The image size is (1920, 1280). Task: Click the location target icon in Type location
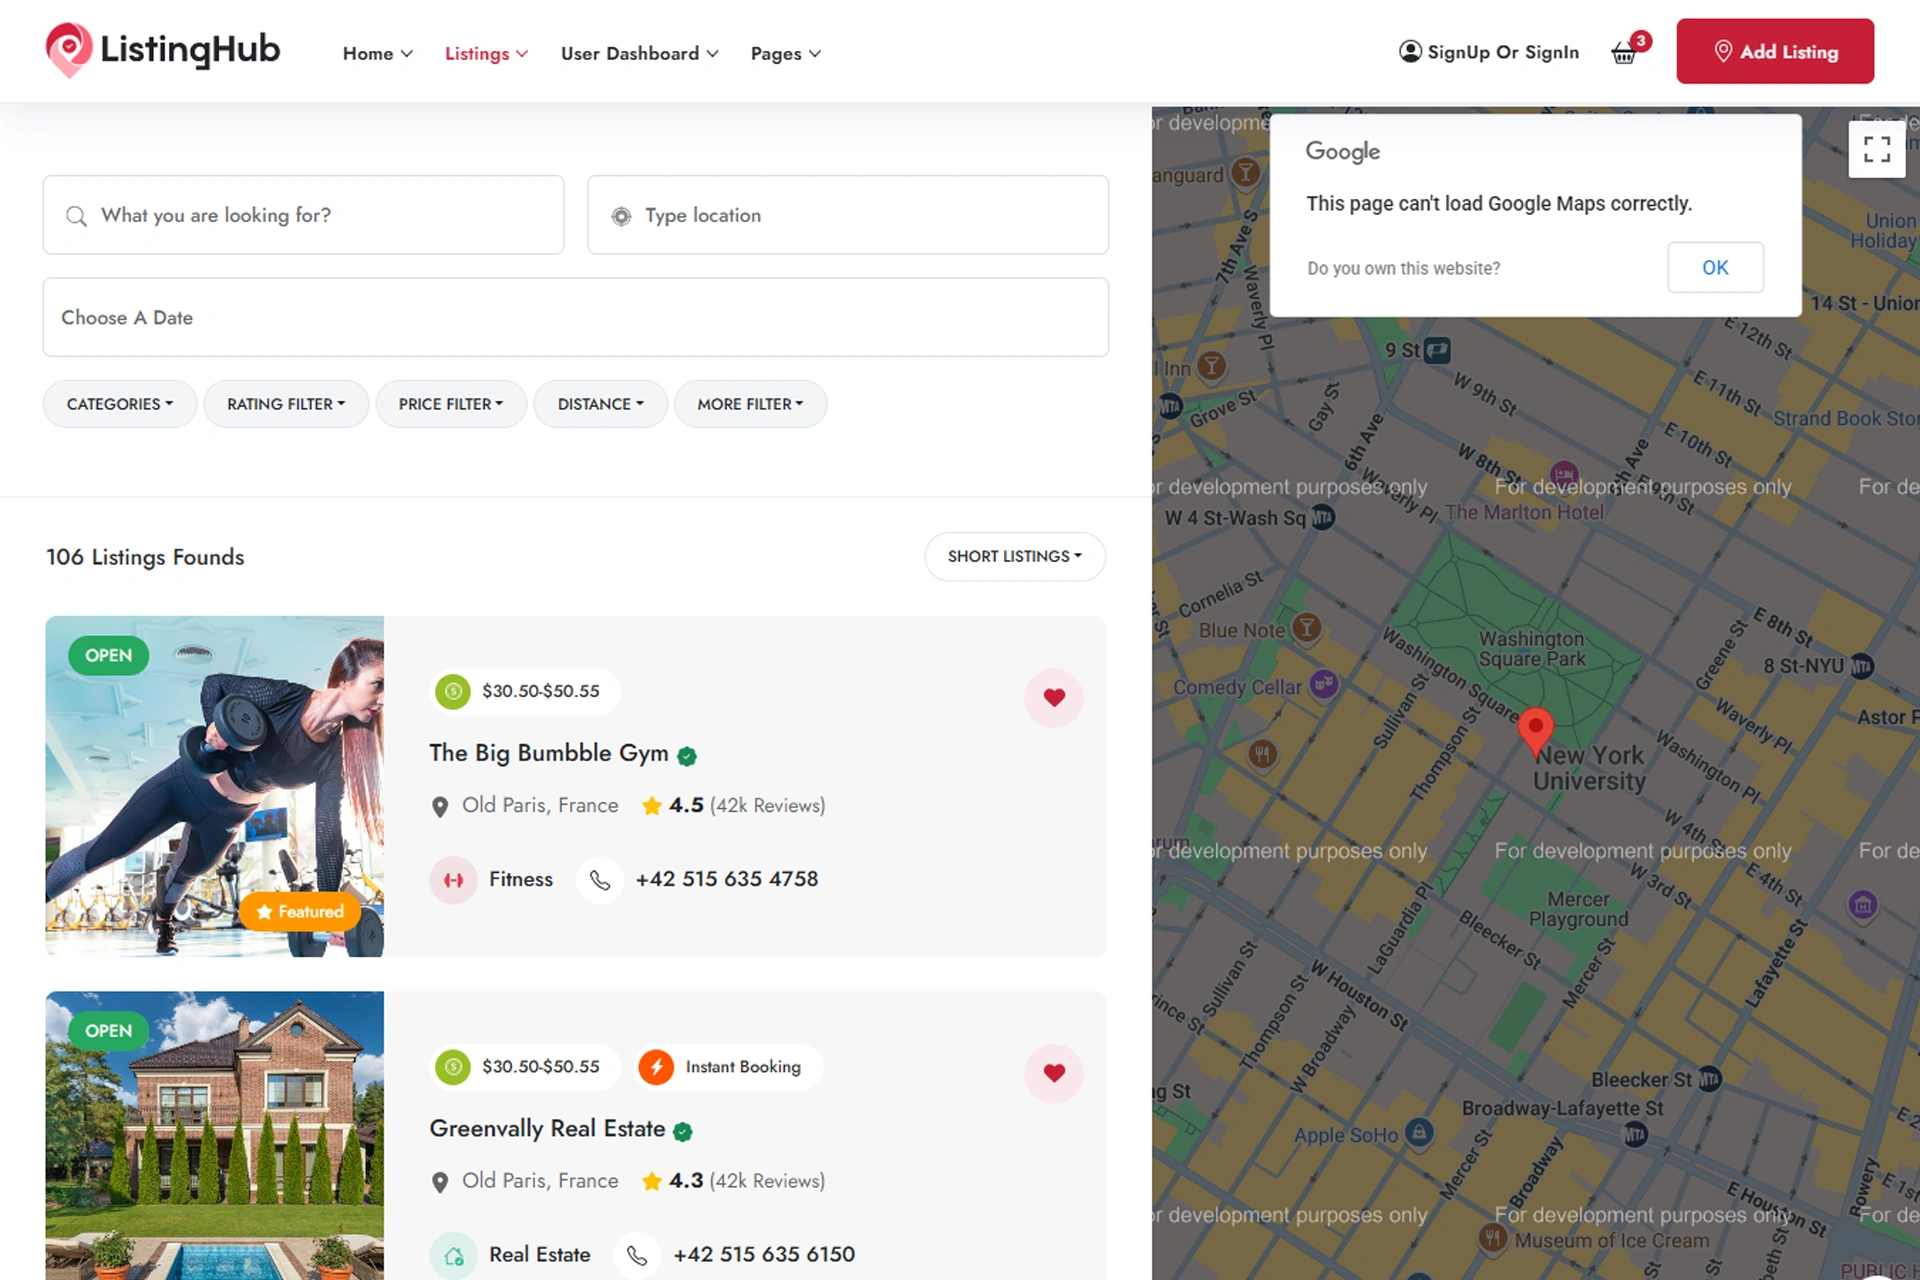(x=621, y=216)
